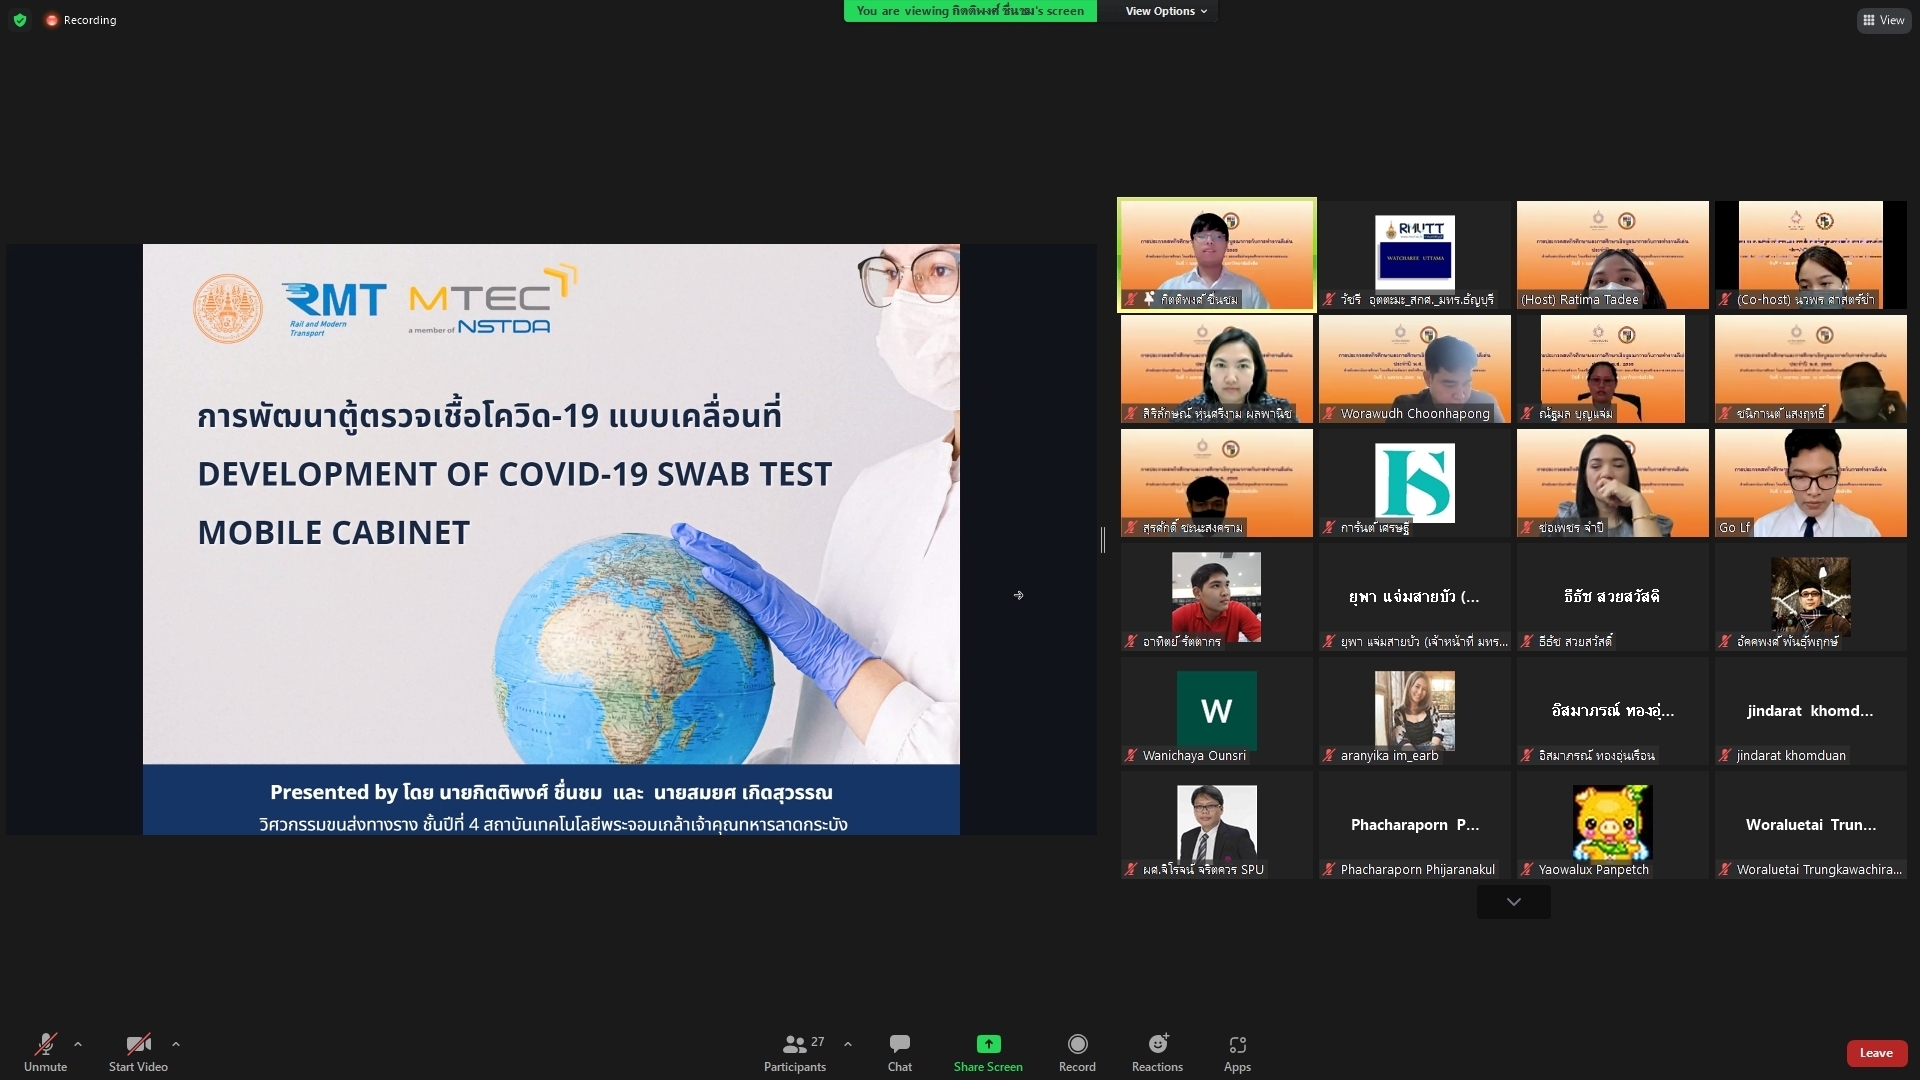
Task: Click 'MOBILE CABINET' slide title text
Action: pyautogui.click(x=334, y=533)
